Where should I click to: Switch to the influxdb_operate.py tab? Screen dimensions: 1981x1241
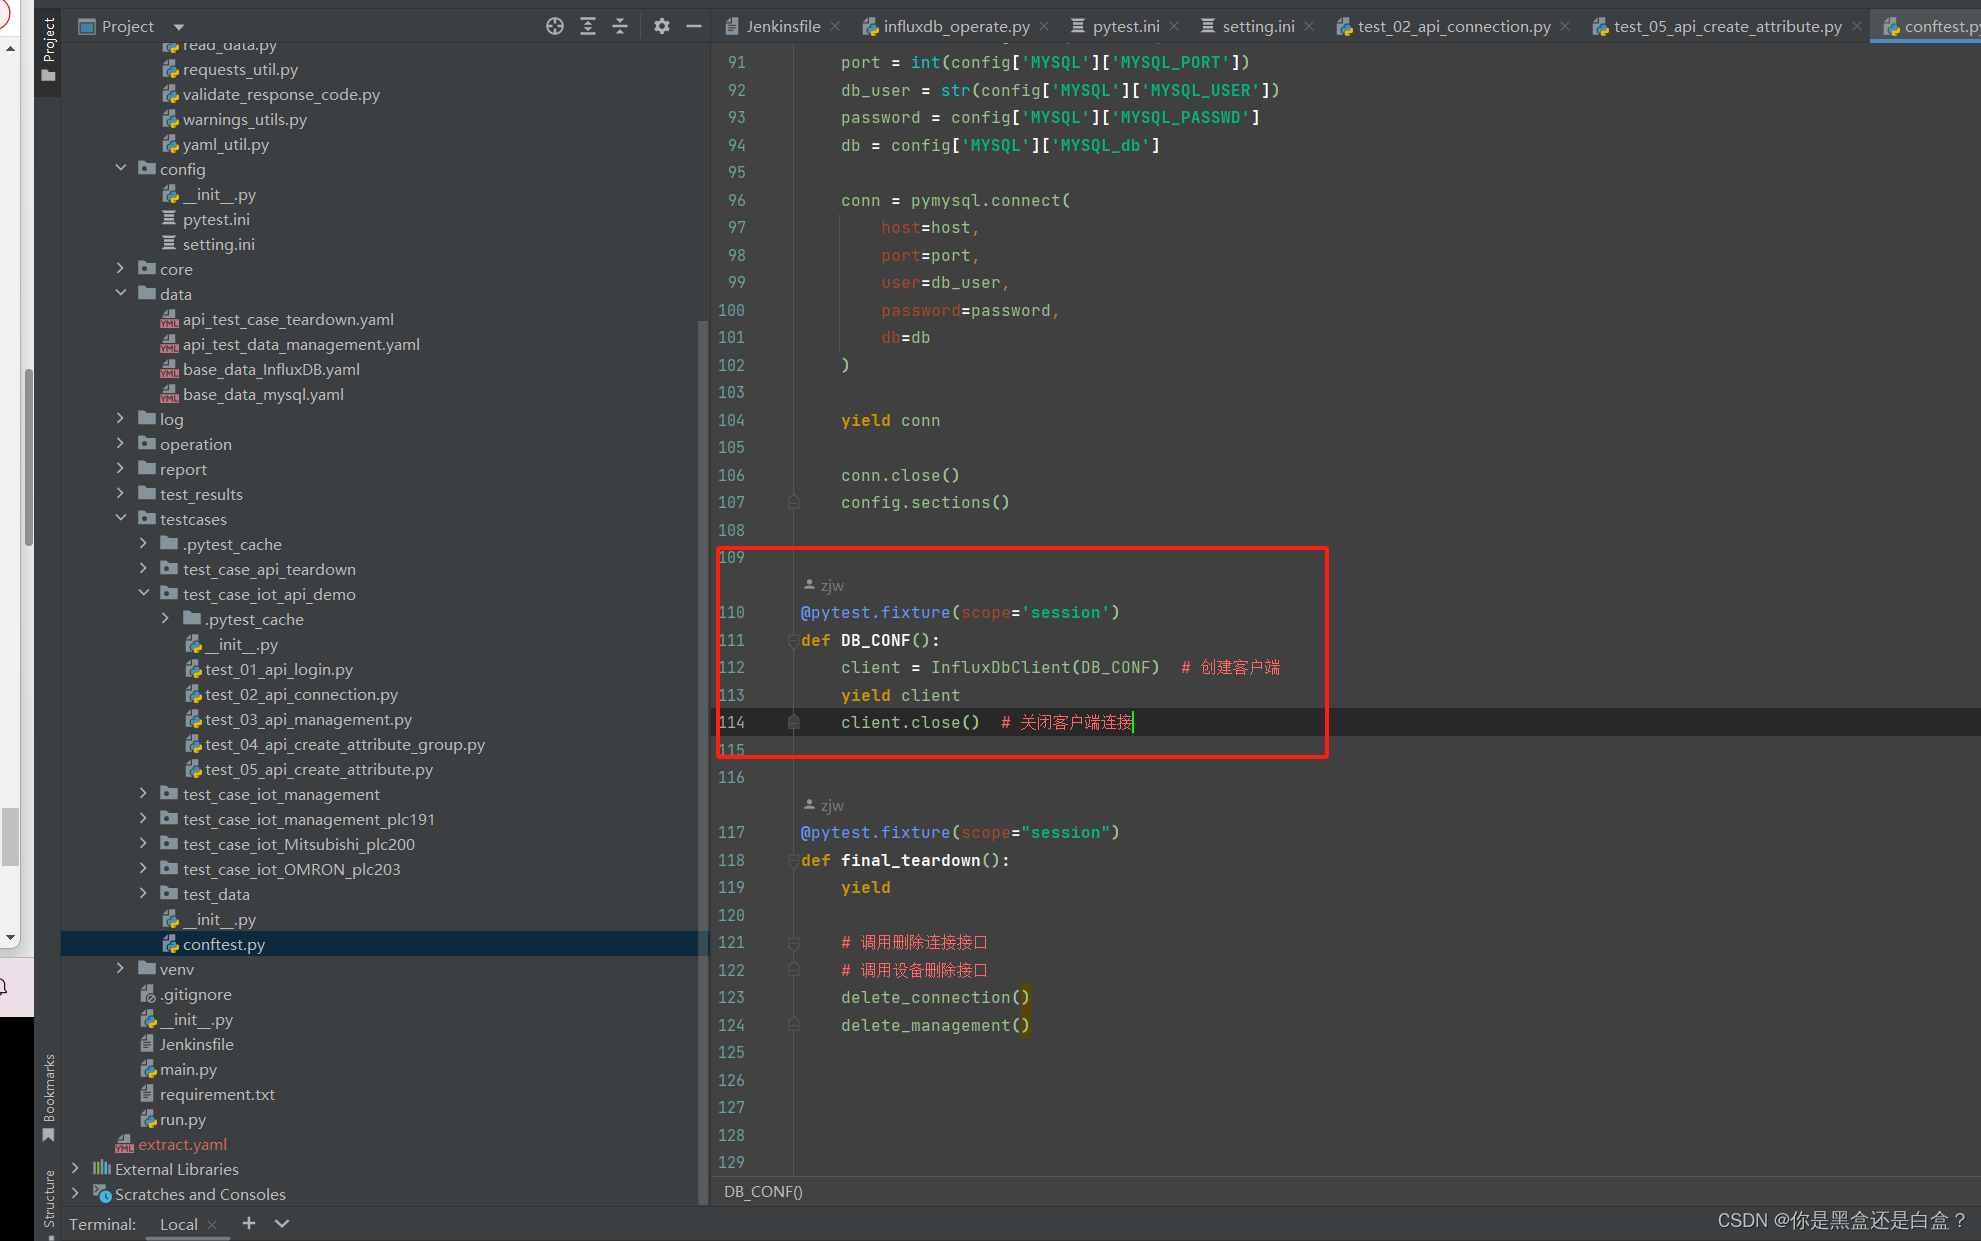(x=955, y=27)
